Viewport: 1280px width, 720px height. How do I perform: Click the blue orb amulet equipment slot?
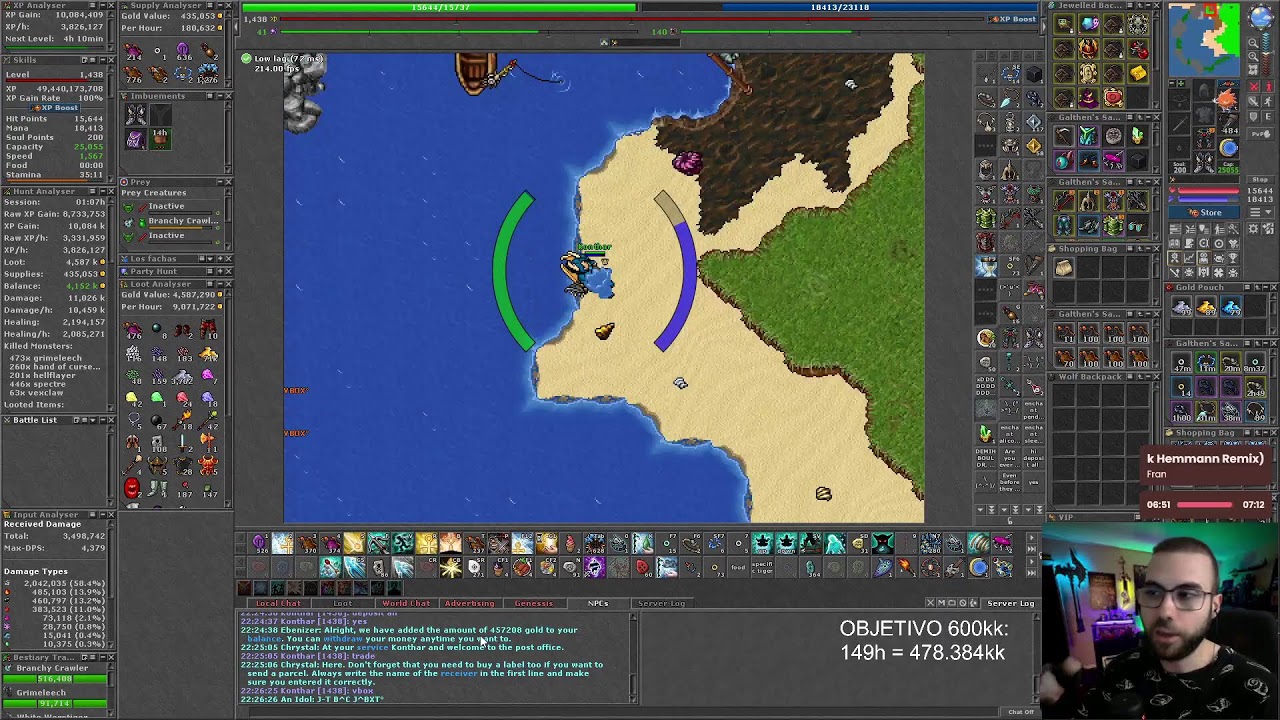tap(1228, 148)
